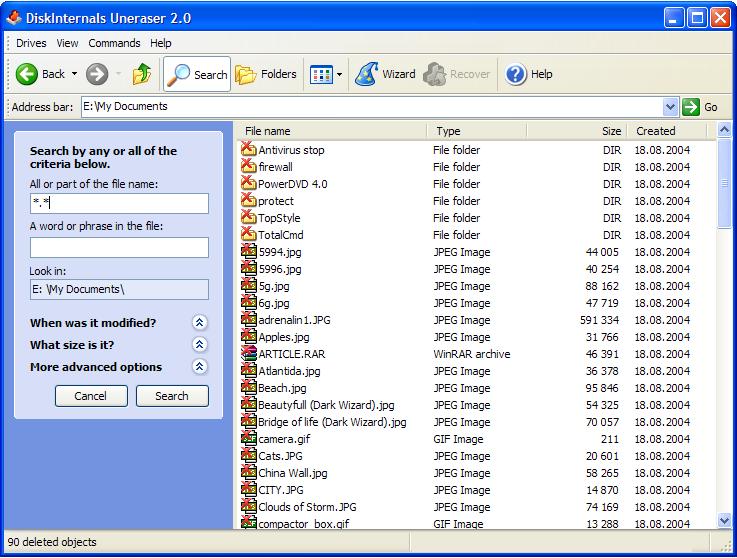Expand More advanced options section
The image size is (737, 558).
click(x=199, y=367)
